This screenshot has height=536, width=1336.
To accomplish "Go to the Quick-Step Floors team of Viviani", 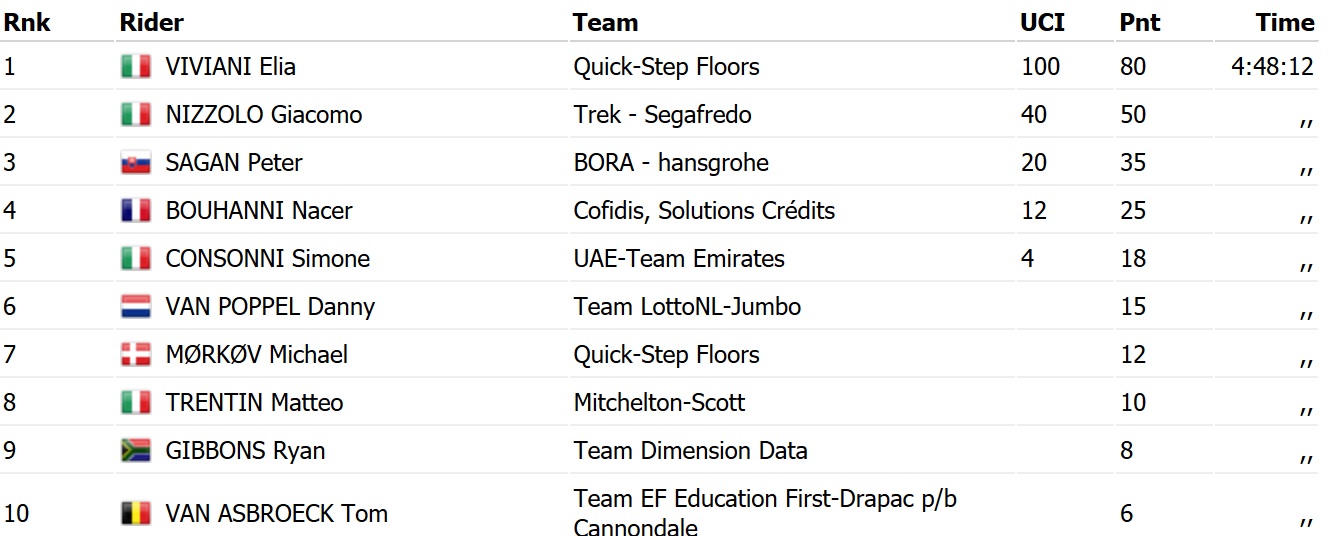I will click(x=666, y=67).
